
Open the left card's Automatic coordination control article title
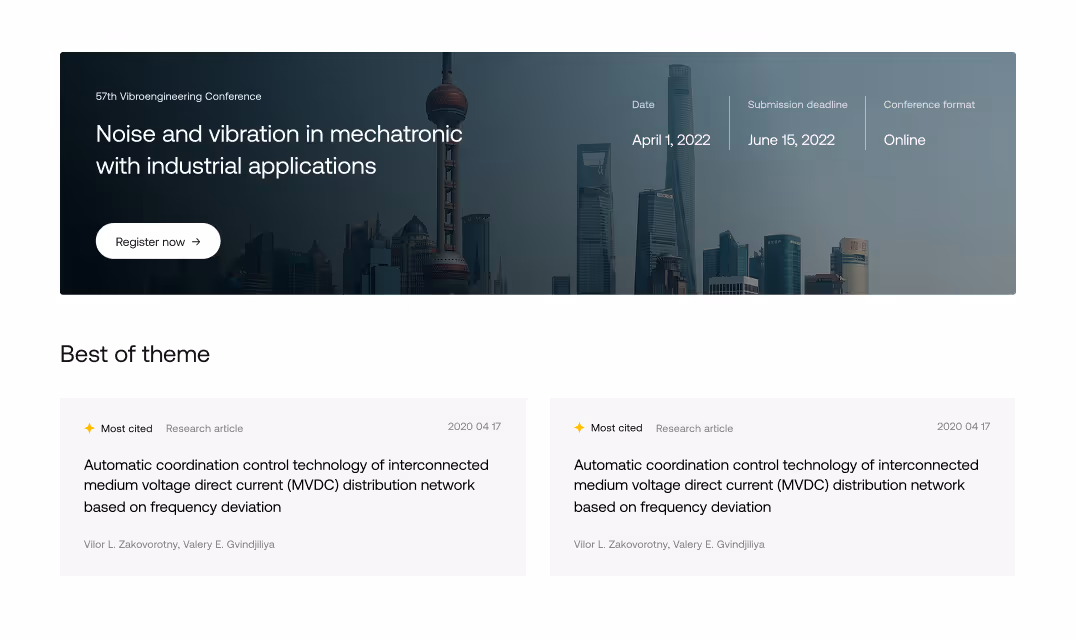point(286,486)
